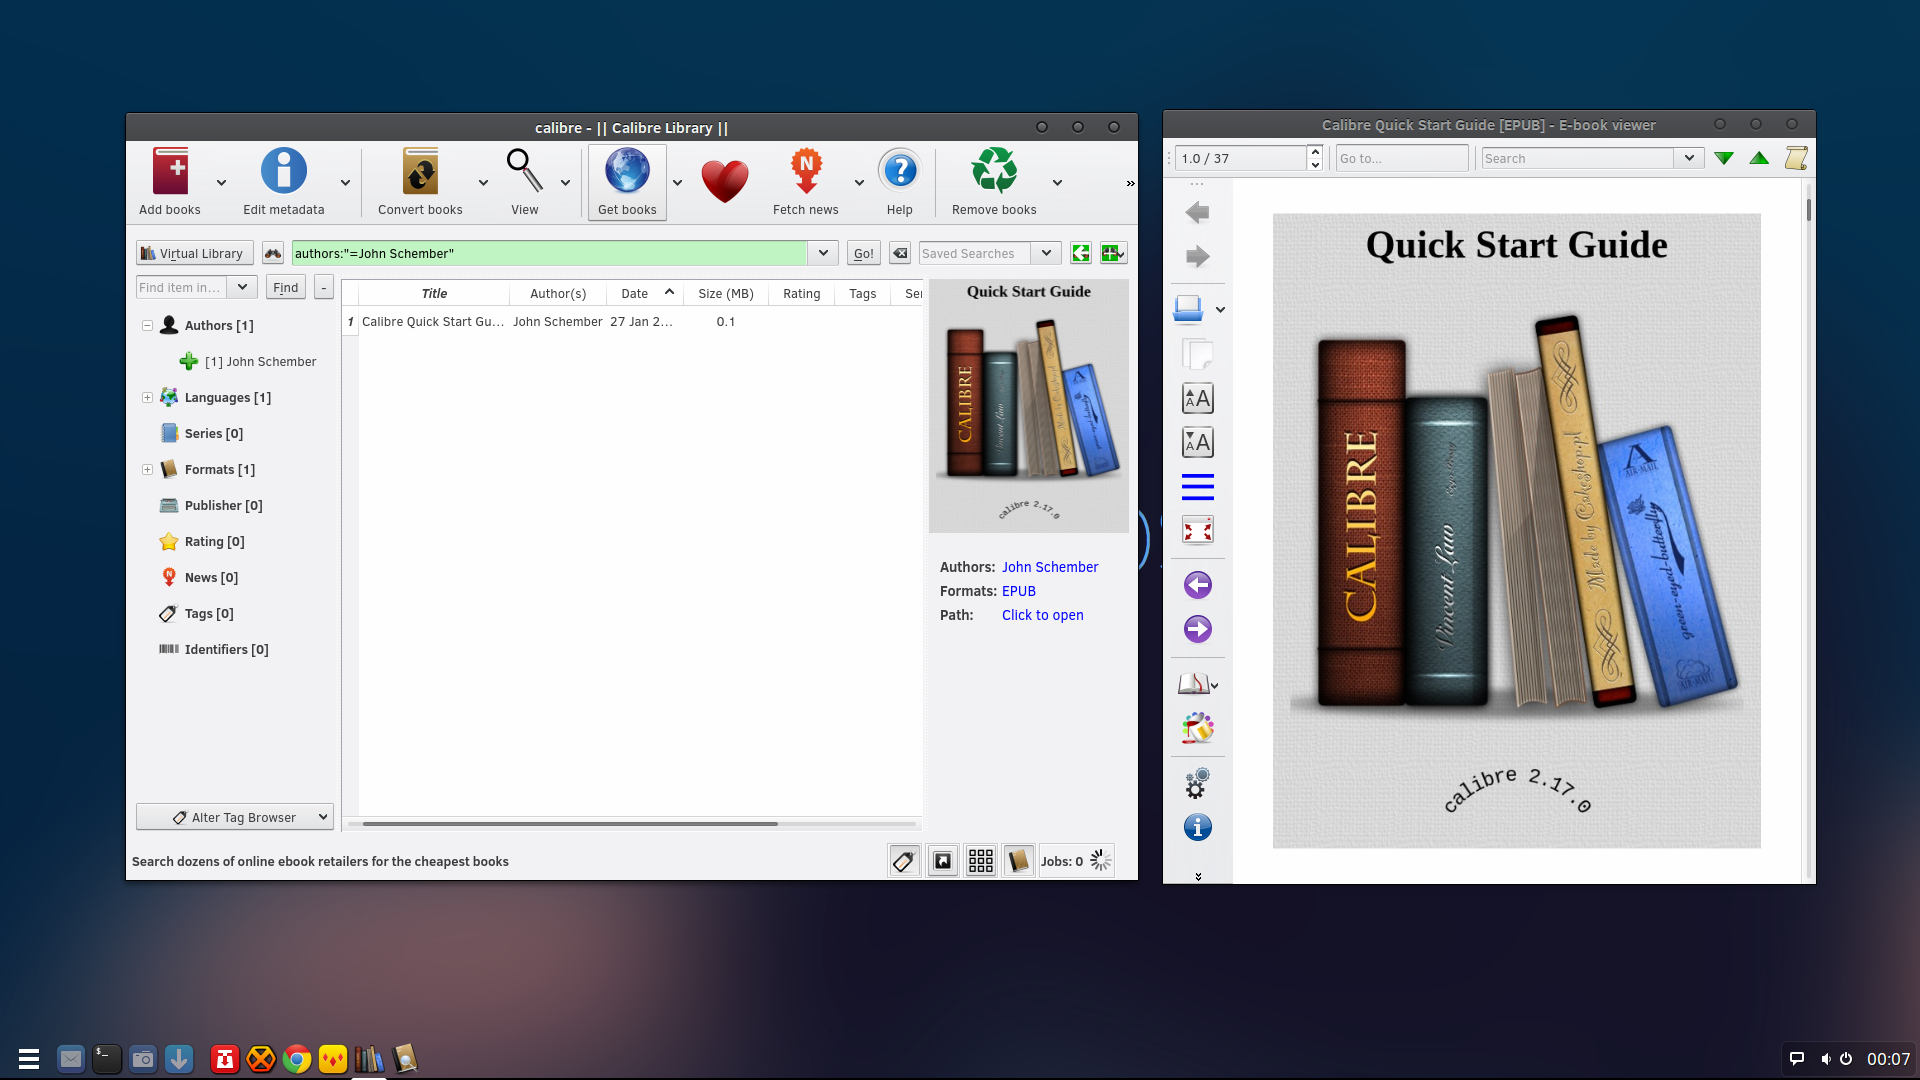
Task: Toggle Book Details panel button
Action: [x=1018, y=861]
